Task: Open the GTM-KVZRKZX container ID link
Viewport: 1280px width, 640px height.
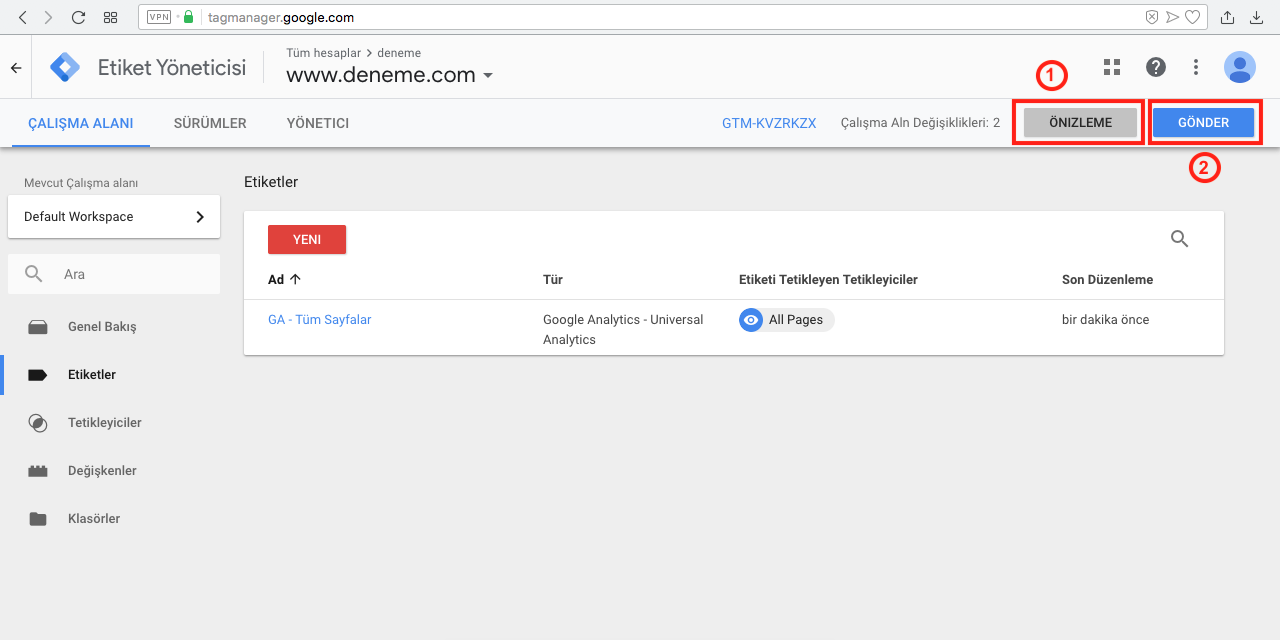Action: pyautogui.click(x=769, y=123)
